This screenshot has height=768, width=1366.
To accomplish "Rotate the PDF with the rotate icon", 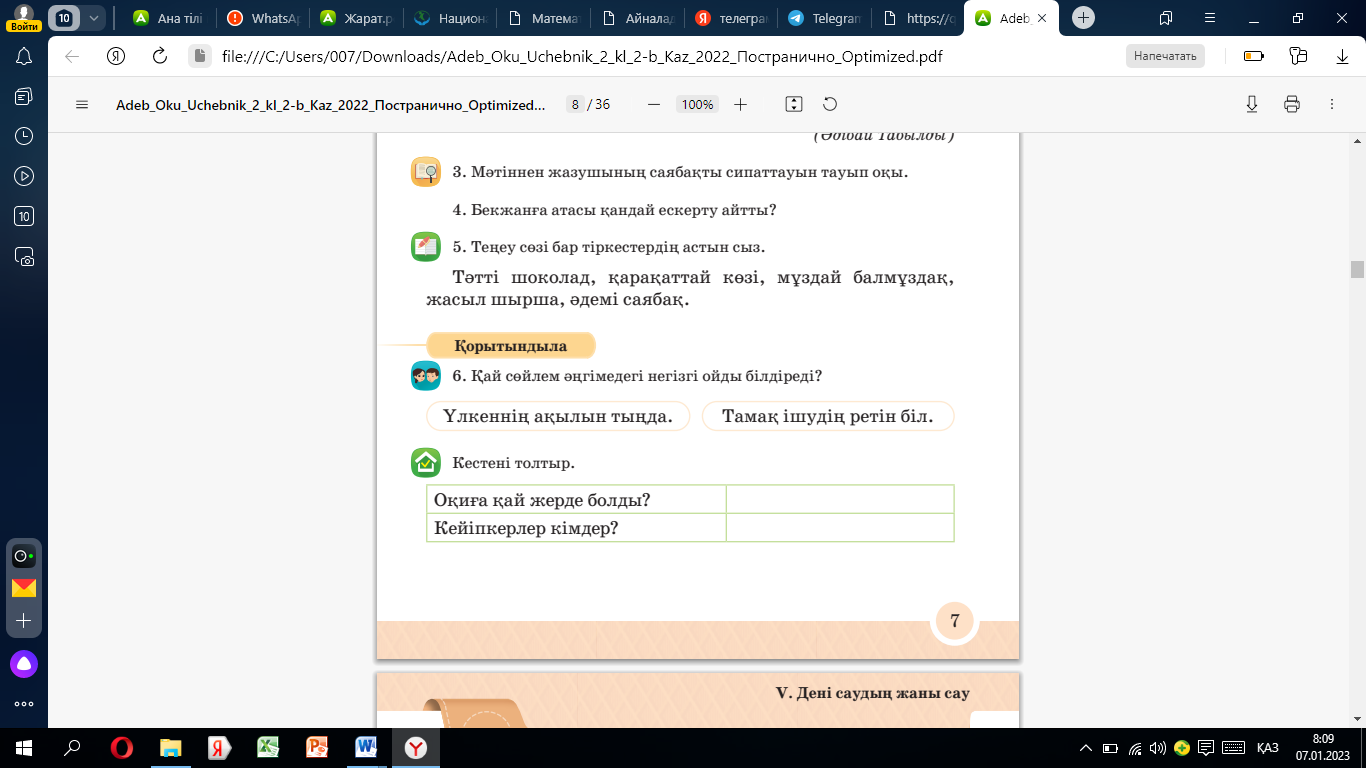I will point(829,104).
